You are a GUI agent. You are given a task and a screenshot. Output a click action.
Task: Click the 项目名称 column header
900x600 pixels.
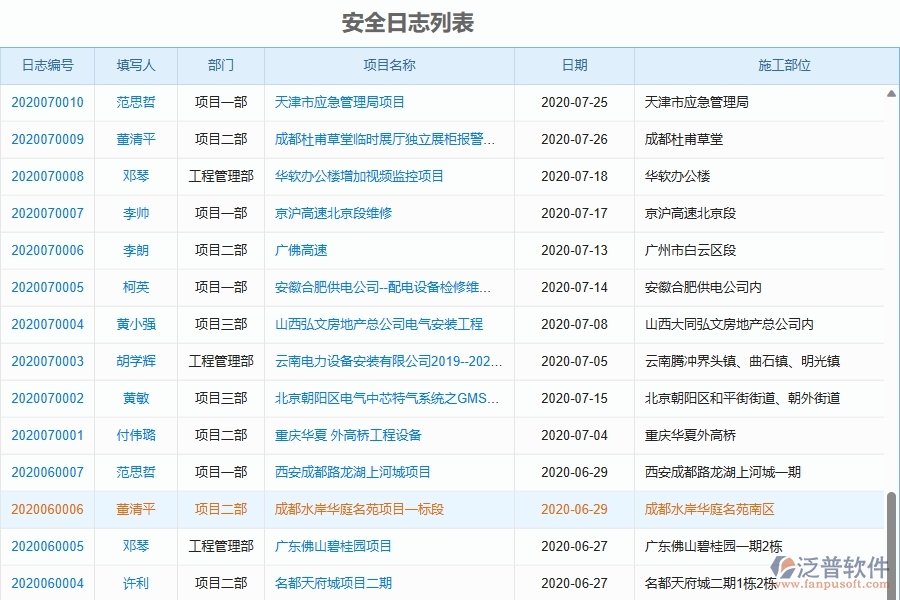coord(389,65)
